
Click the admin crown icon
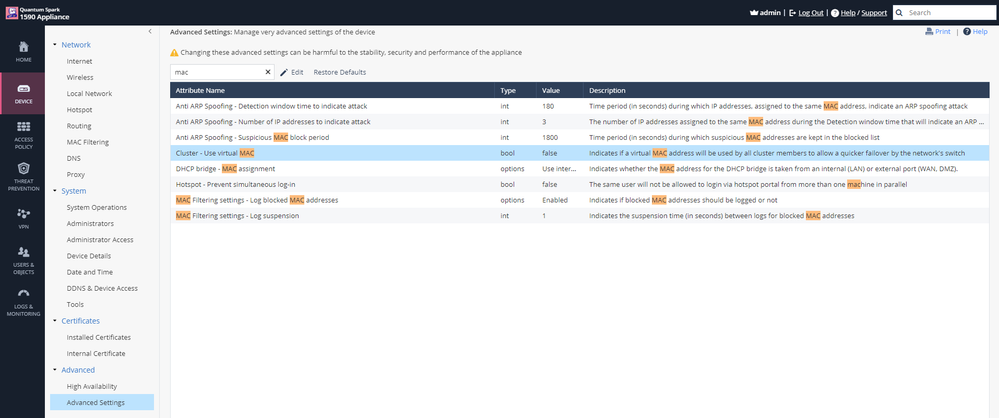pos(755,13)
